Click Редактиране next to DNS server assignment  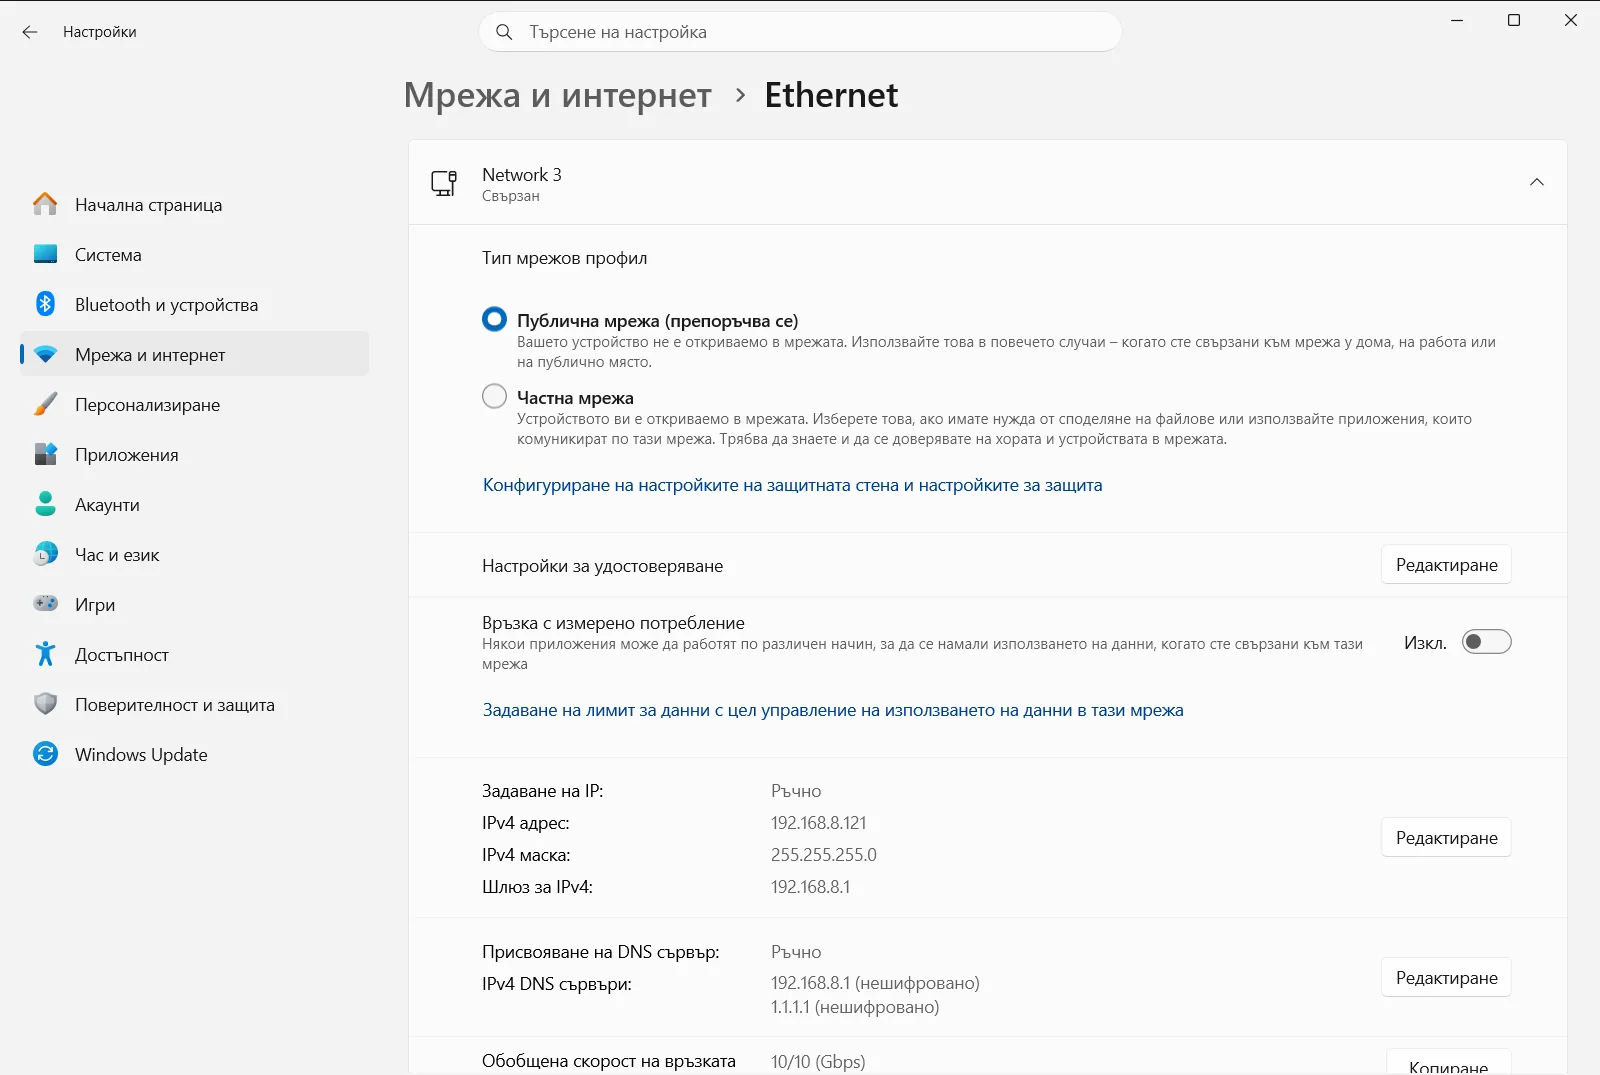1446,978
